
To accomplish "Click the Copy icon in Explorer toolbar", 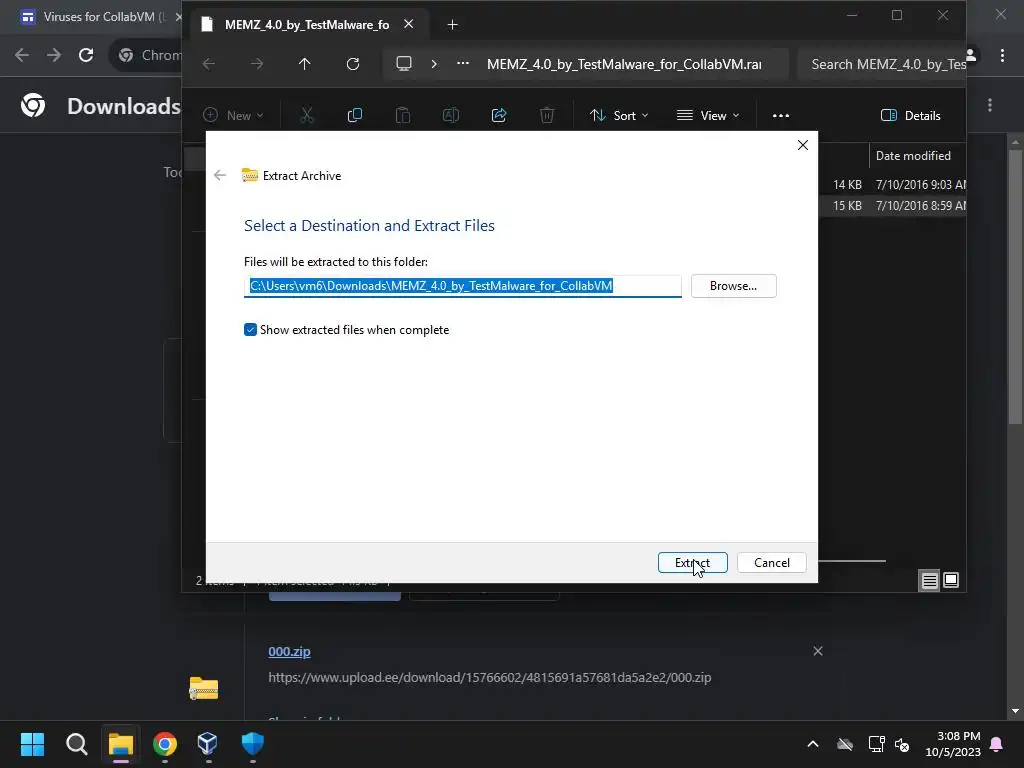I will click(355, 116).
